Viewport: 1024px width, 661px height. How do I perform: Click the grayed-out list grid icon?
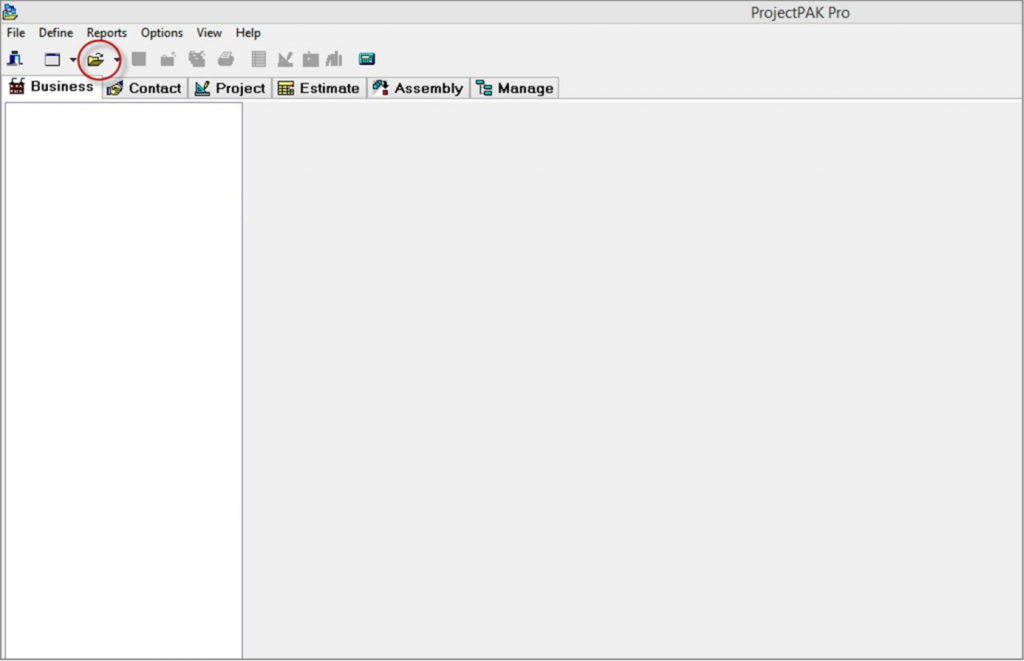click(259, 59)
